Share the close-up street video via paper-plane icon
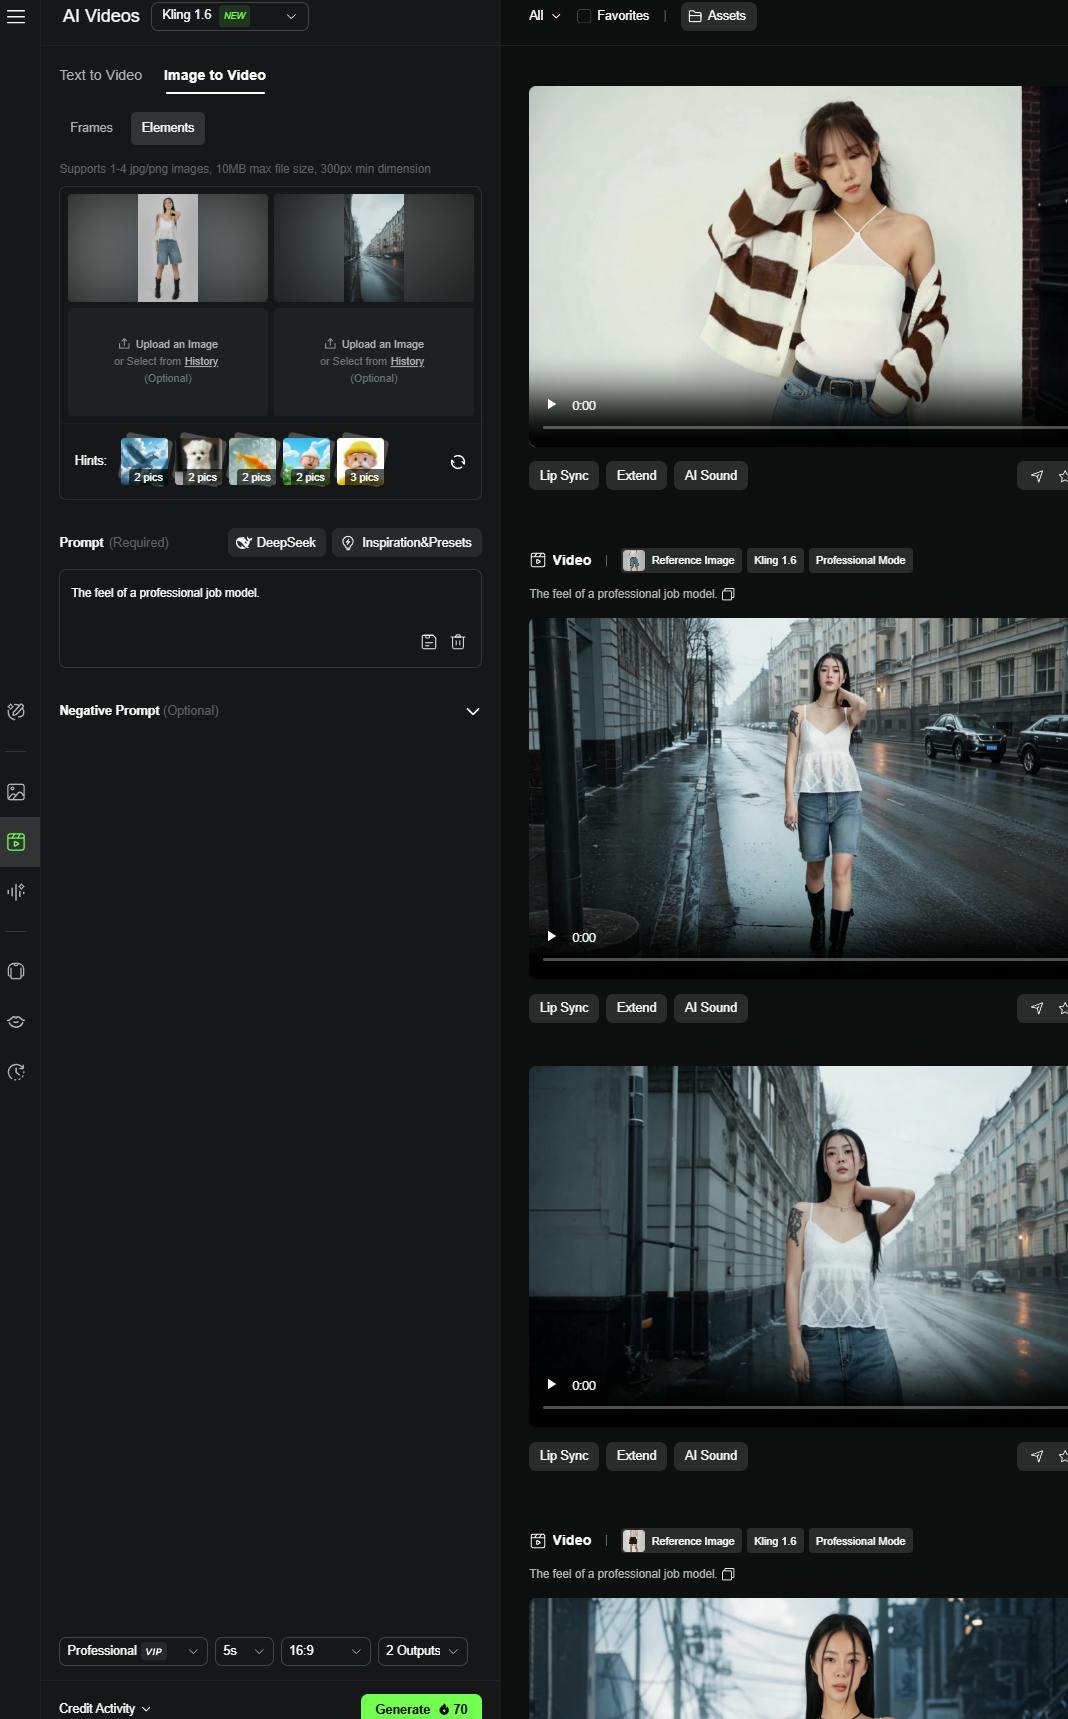1068x1719 pixels. coord(1037,1456)
